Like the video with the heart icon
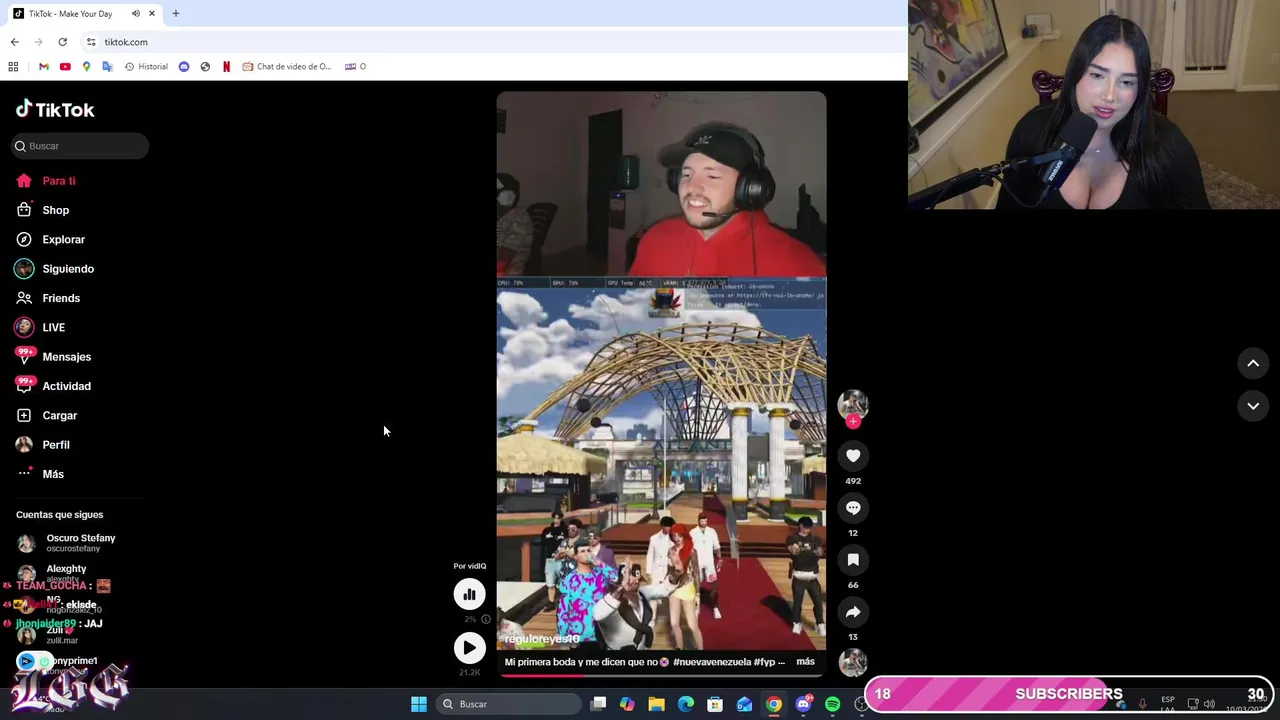The height and width of the screenshot is (720, 1280). [x=853, y=456]
